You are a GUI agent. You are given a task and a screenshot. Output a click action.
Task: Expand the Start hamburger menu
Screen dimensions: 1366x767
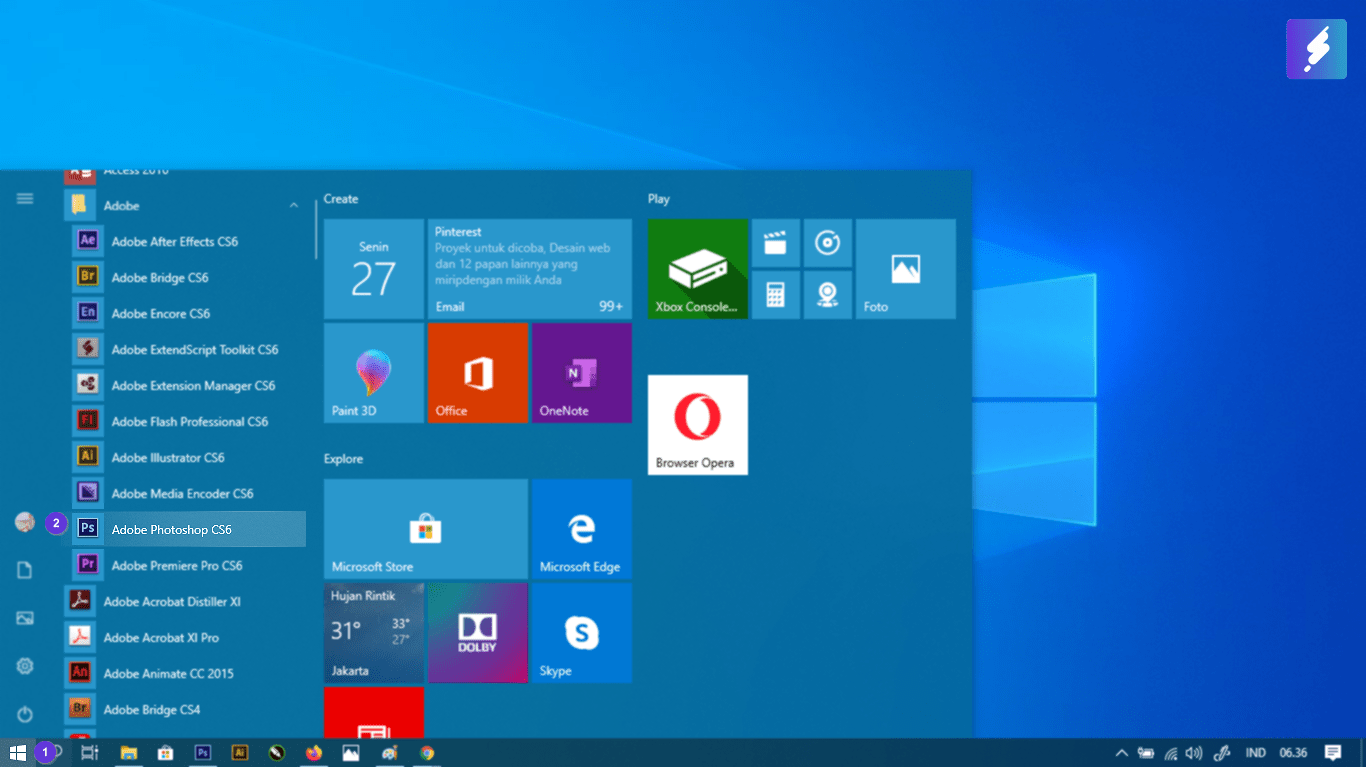point(25,199)
